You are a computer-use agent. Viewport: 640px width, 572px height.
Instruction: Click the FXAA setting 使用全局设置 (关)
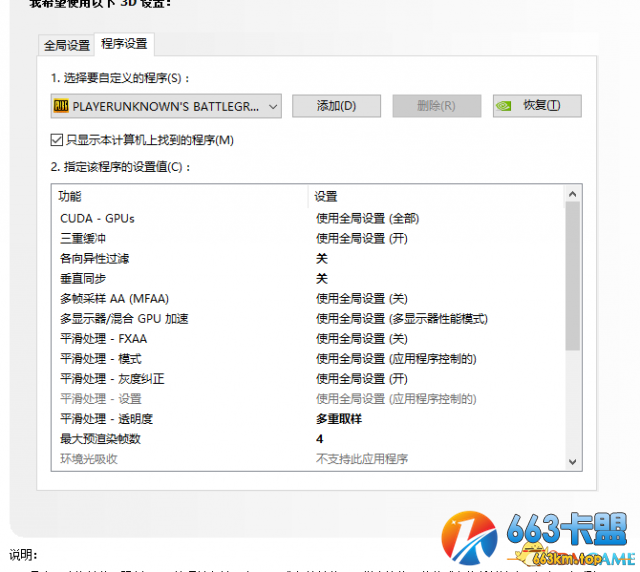[362, 339]
